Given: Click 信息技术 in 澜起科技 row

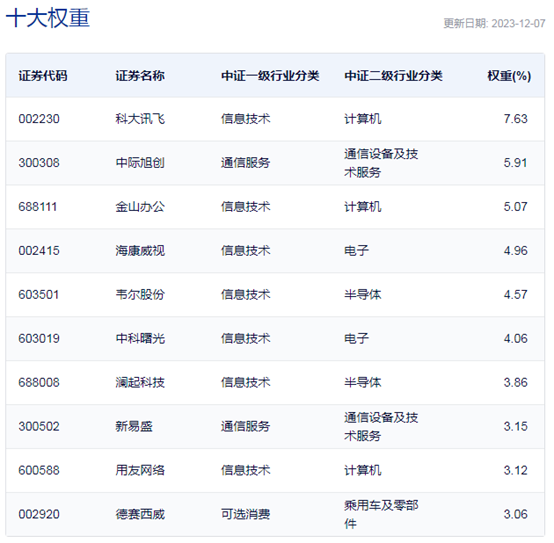Looking at the screenshot, I should coord(246,383).
